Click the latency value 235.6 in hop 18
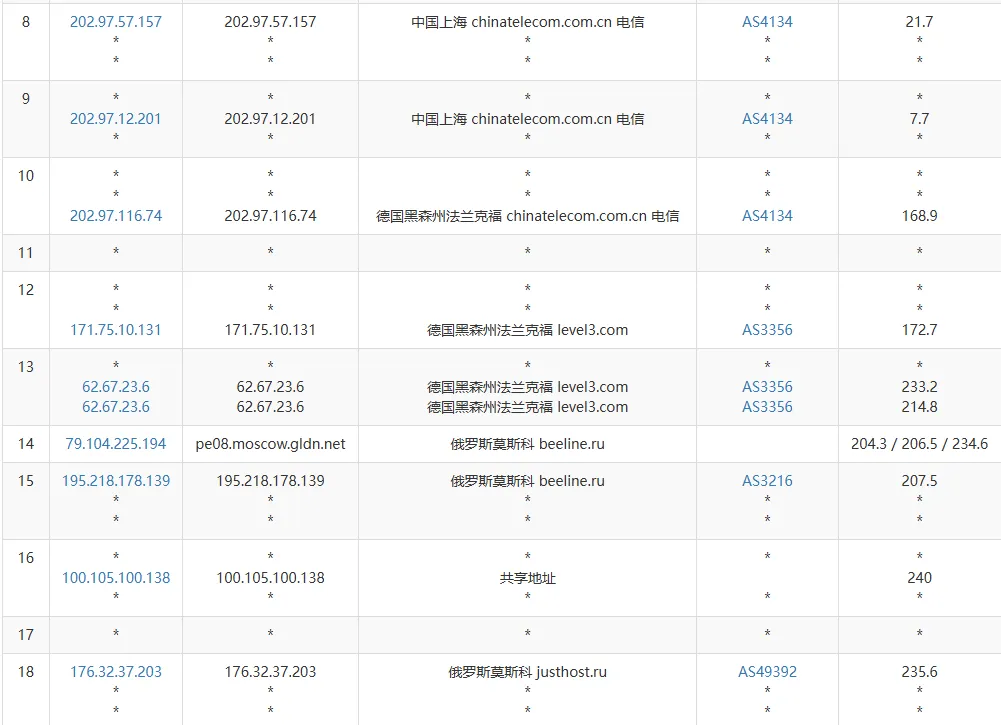 918,672
